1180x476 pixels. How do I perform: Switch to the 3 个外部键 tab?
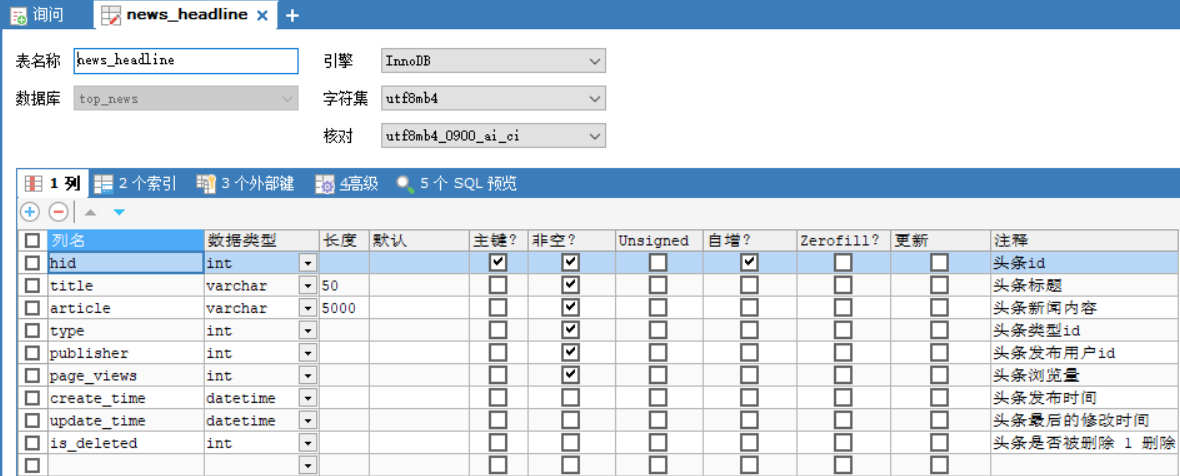pyautogui.click(x=245, y=184)
